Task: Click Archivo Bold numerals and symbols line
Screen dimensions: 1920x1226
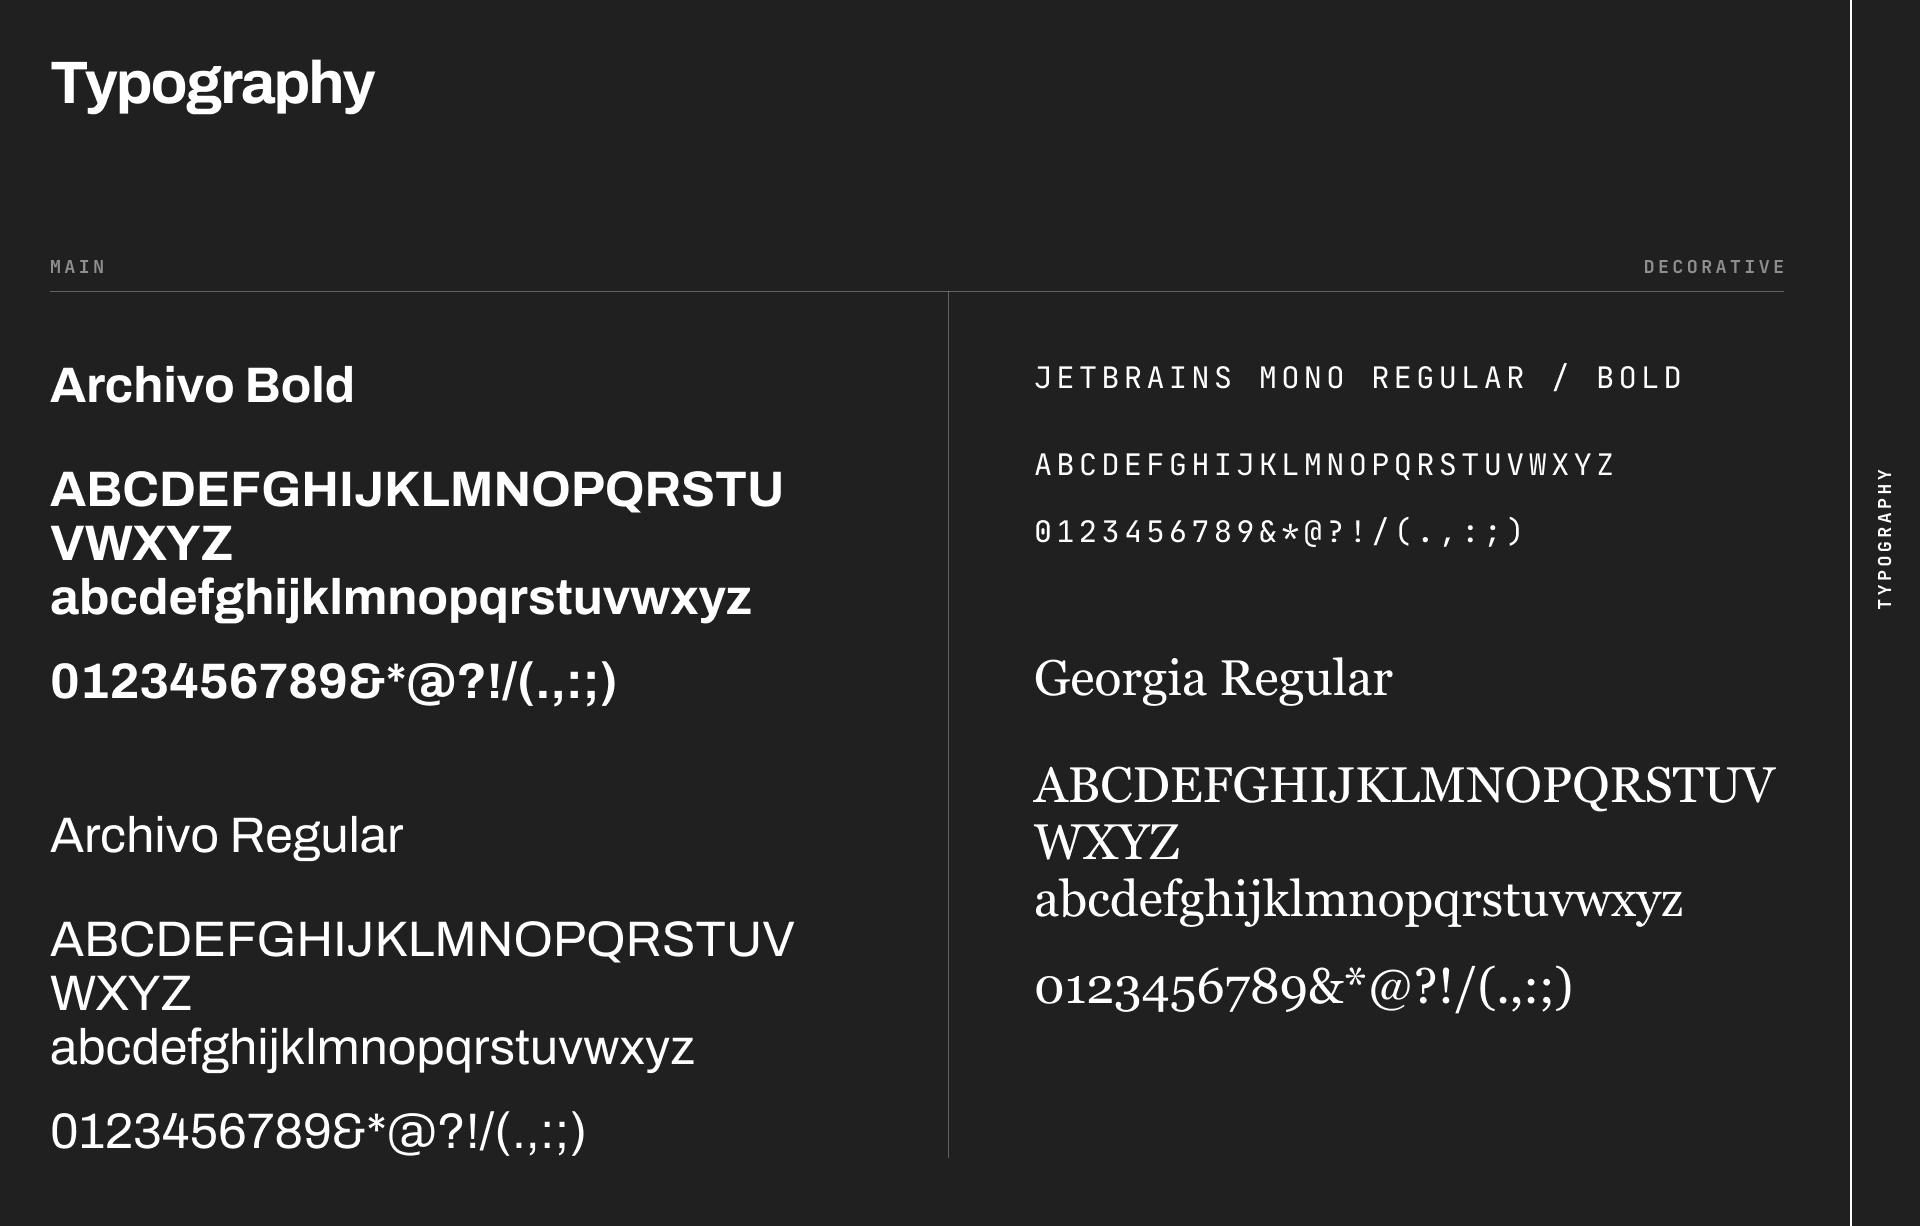Action: click(333, 682)
